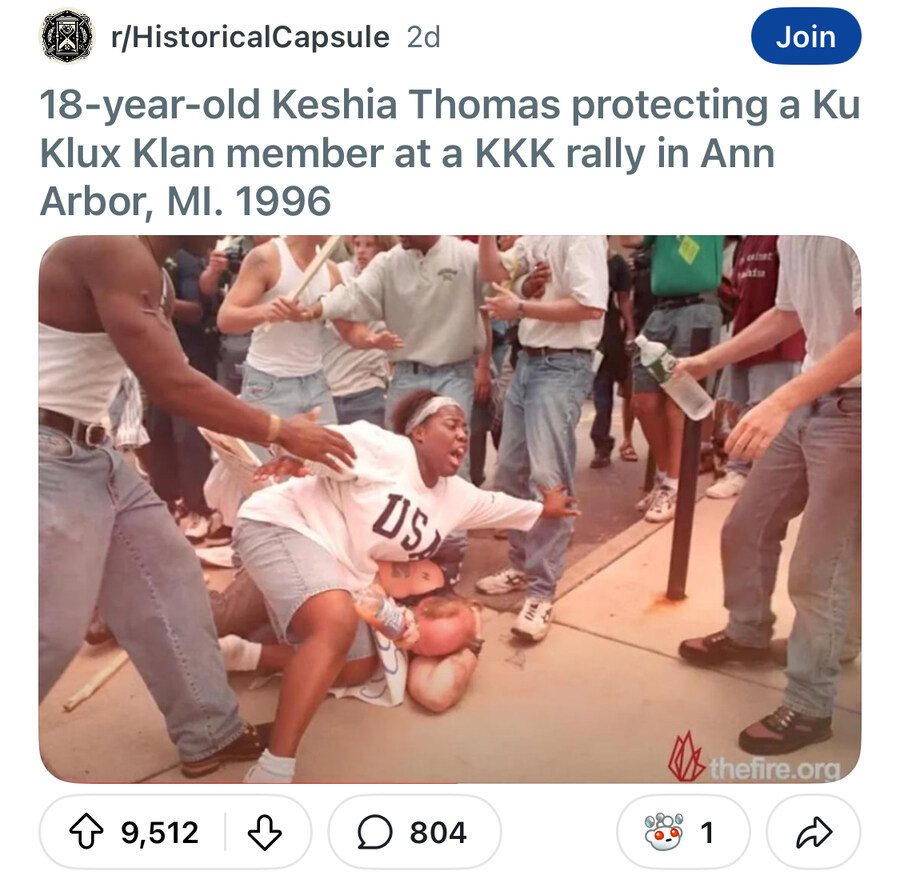900x875 pixels.
Task: Click the 9,512 vote score
Action: (x=160, y=833)
